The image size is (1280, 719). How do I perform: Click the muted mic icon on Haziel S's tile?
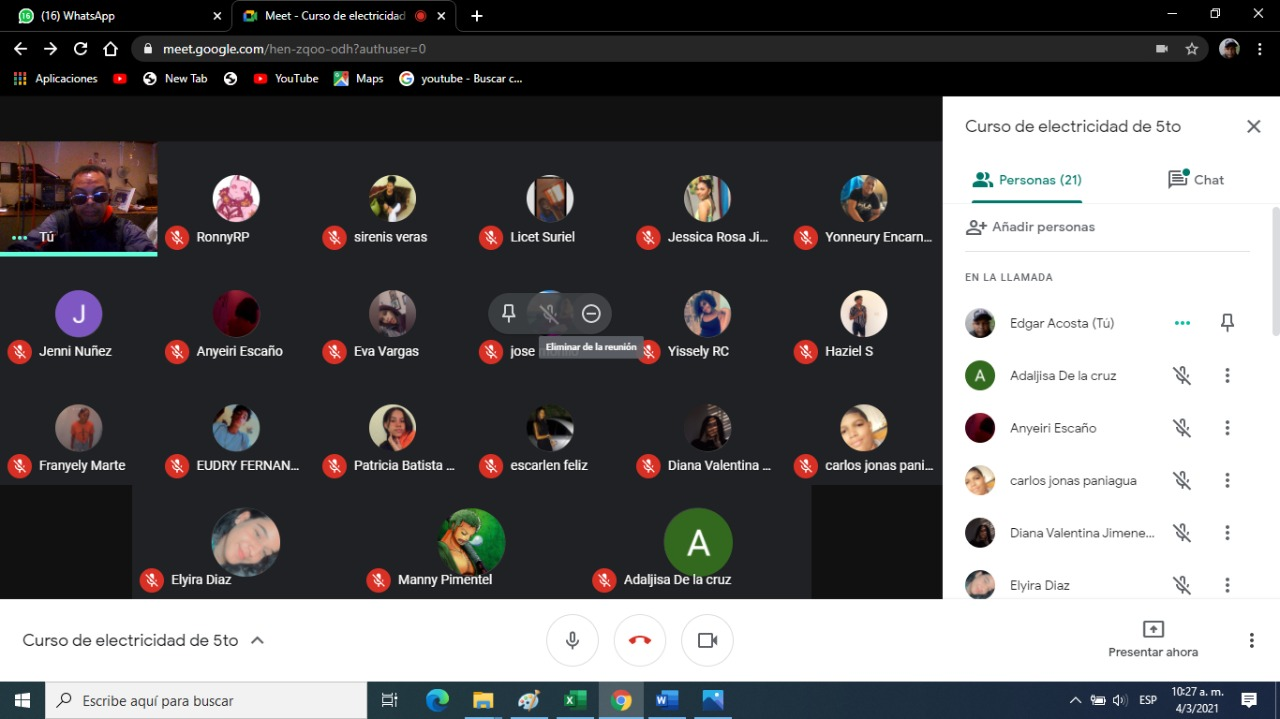805,351
